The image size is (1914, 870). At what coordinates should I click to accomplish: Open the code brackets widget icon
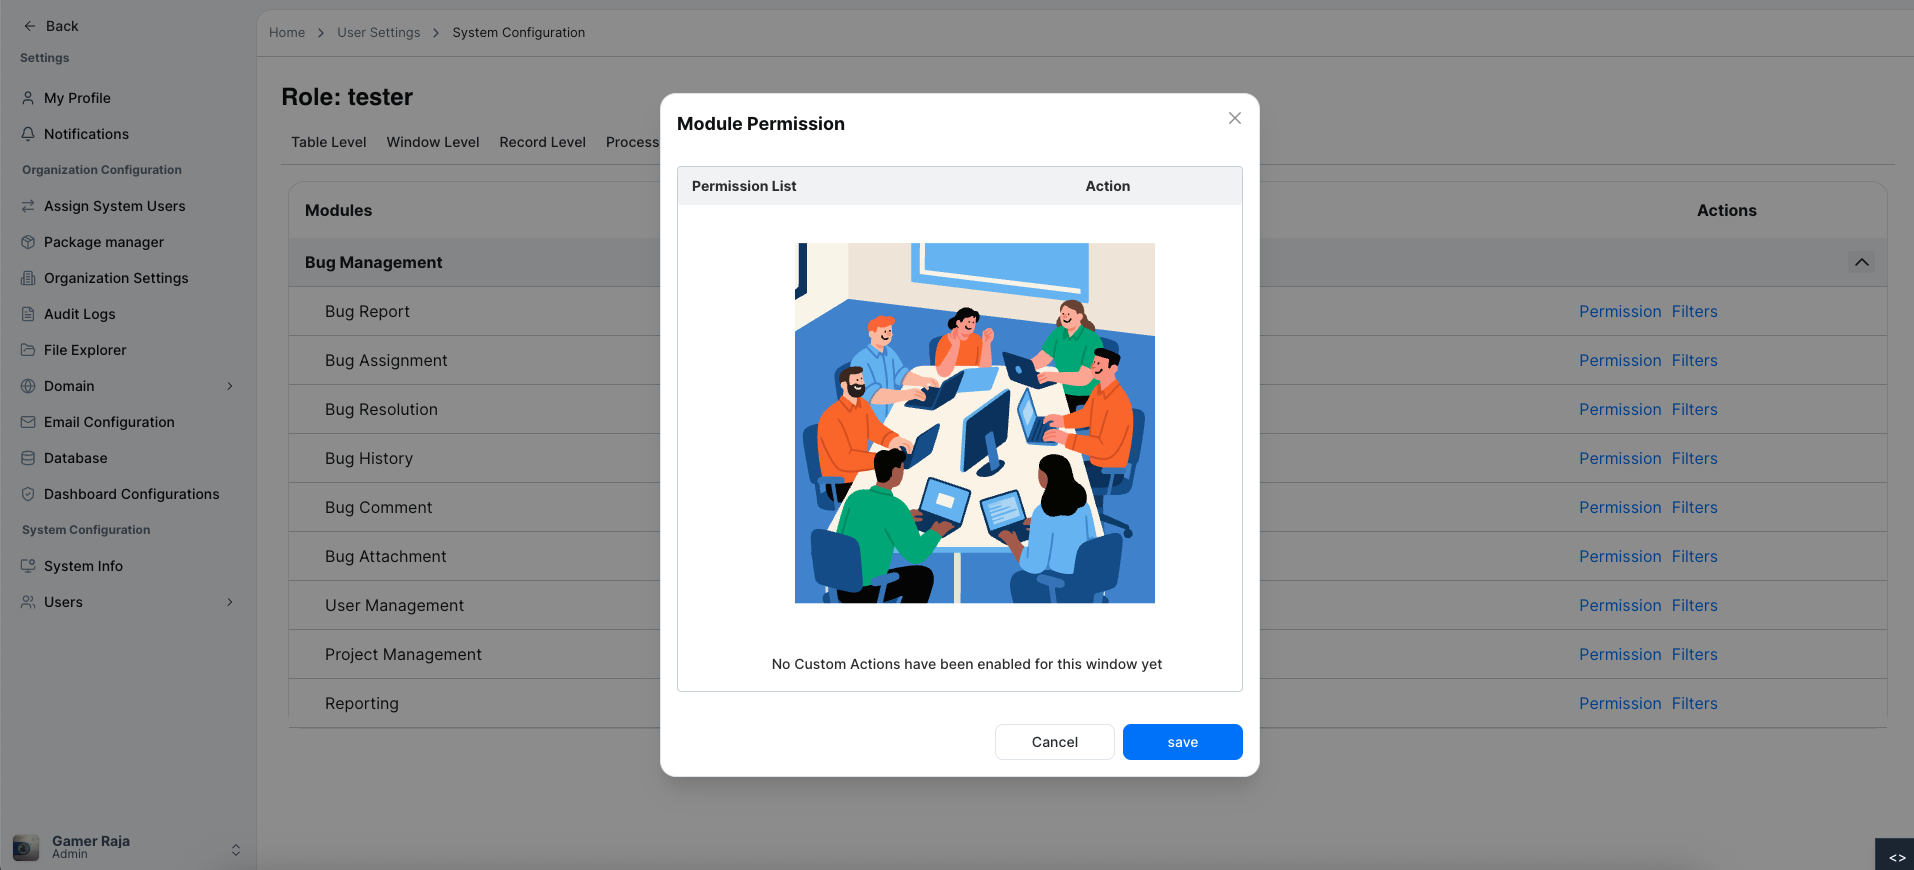[1896, 857]
